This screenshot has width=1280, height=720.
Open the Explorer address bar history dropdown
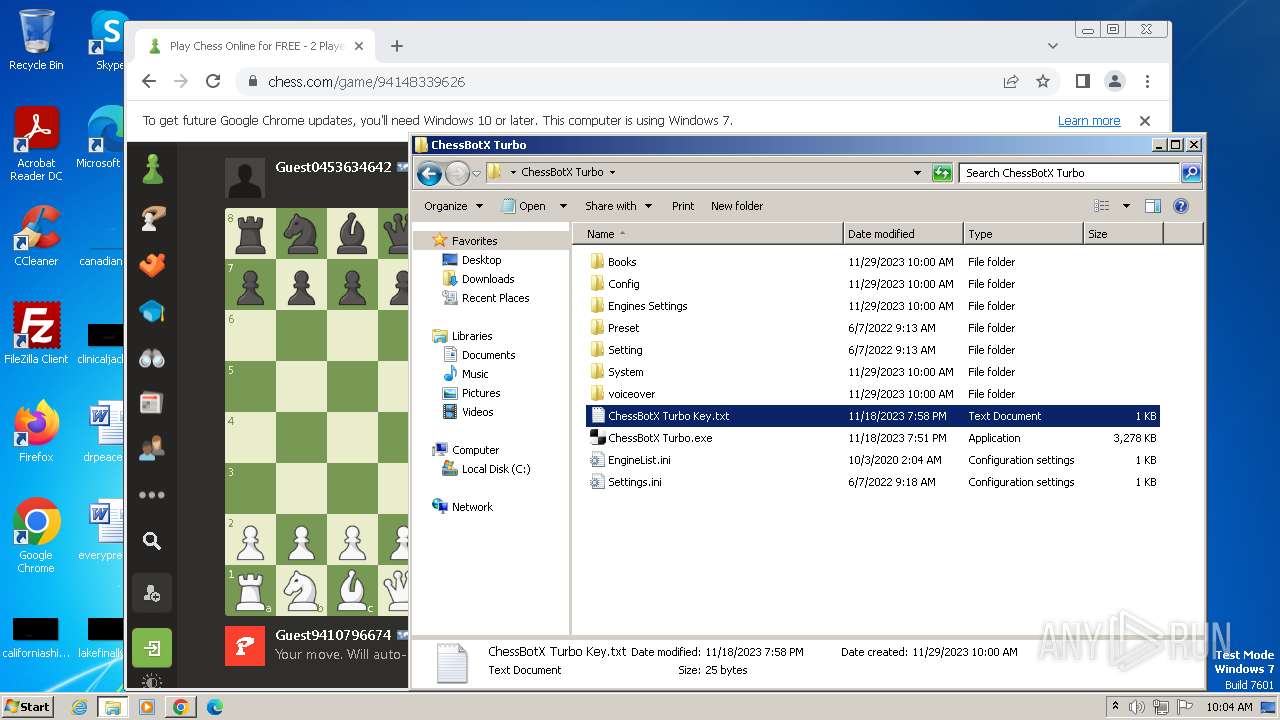[917, 173]
